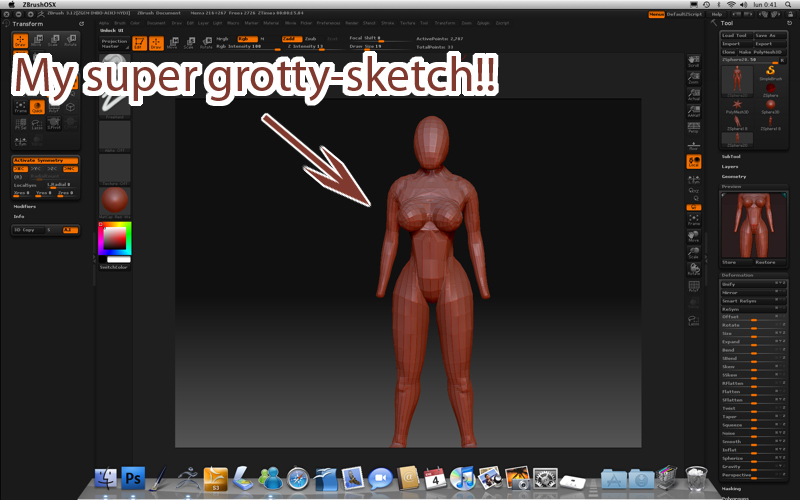
Task: Collapse the Preview section
Action: (731, 187)
